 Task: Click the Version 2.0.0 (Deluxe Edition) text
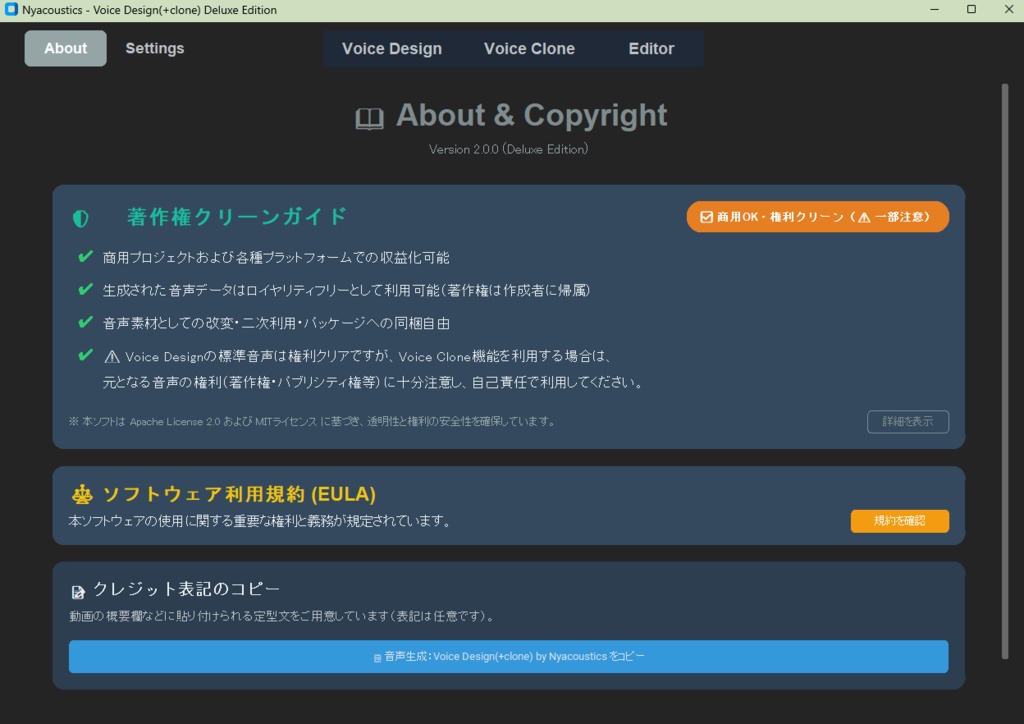(508, 150)
